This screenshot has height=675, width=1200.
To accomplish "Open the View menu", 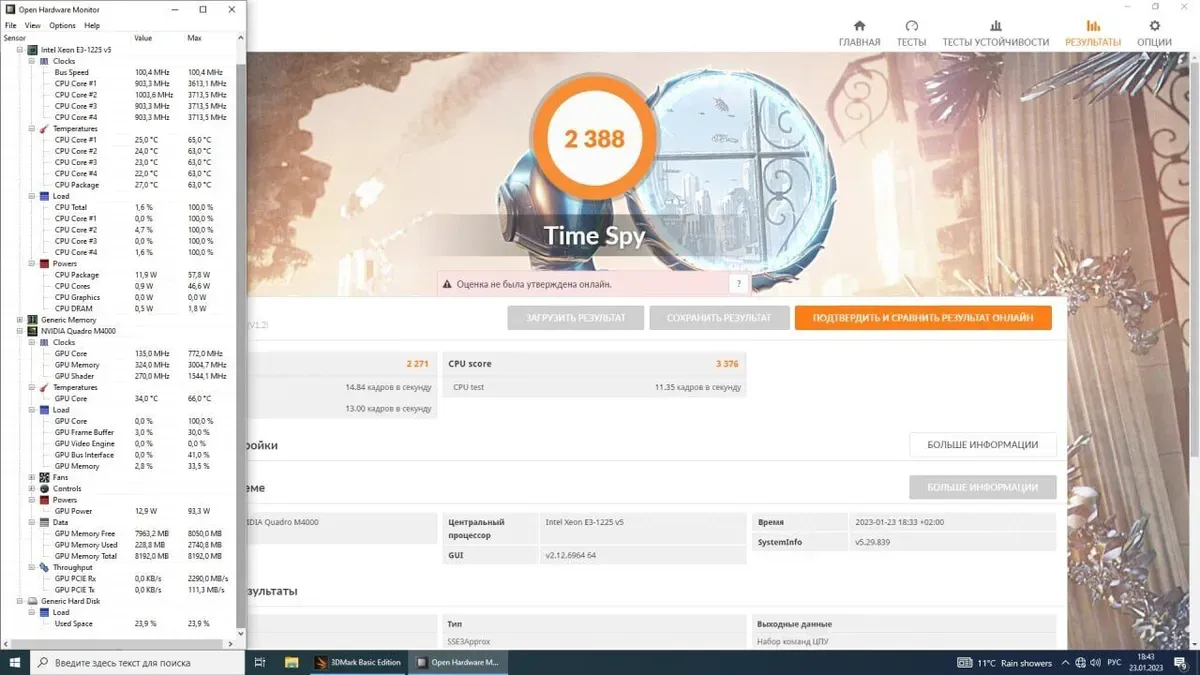I will pos(33,25).
